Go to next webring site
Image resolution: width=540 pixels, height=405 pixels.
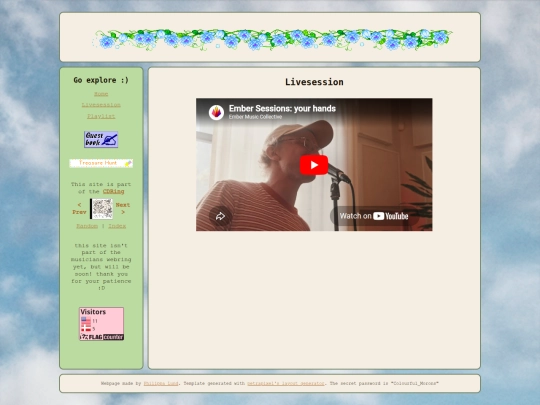point(123,208)
